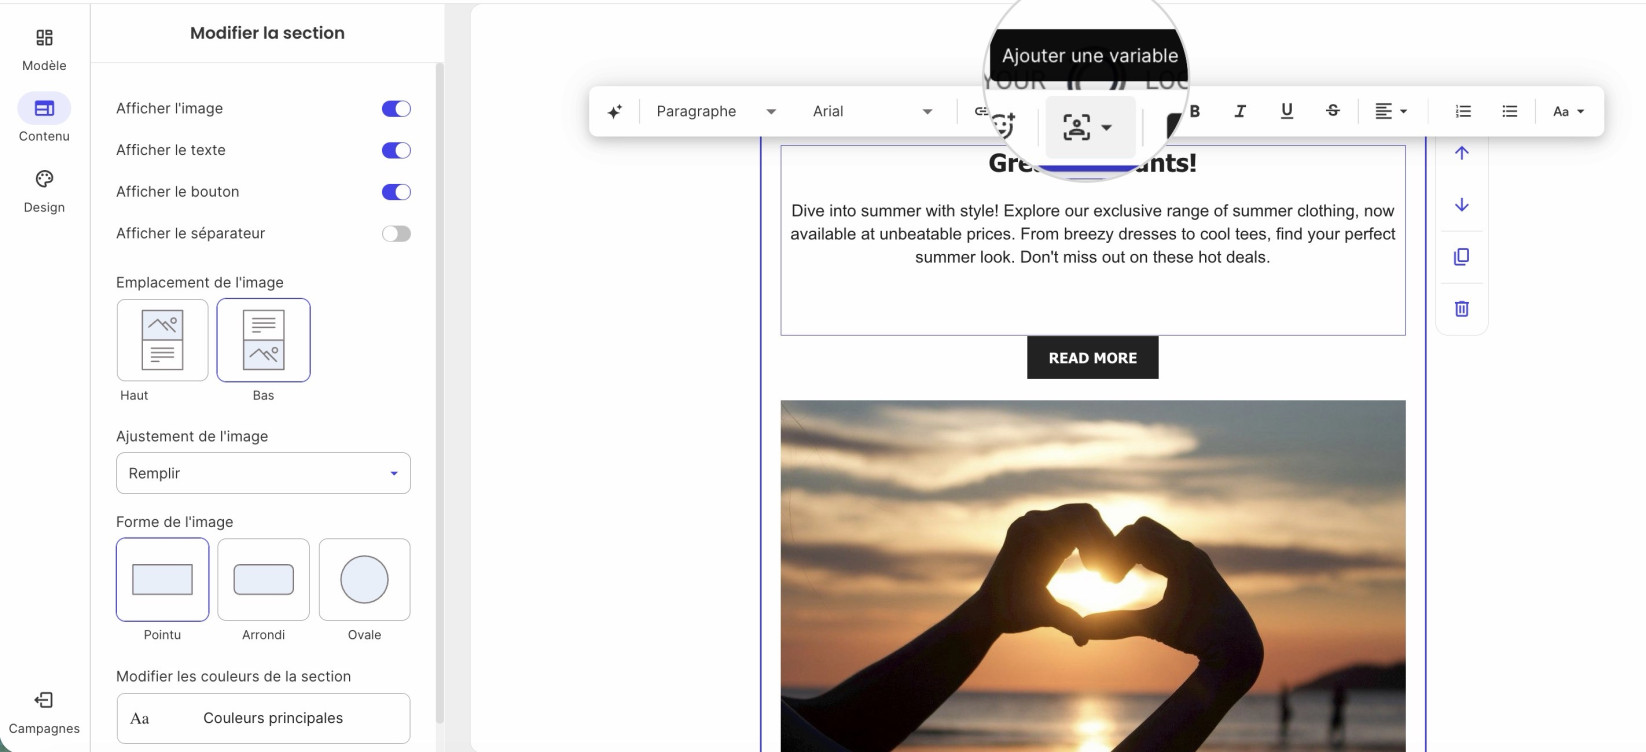This screenshot has width=1646, height=752.
Task: Toggle Afficher le texte switch
Action: pyautogui.click(x=396, y=151)
